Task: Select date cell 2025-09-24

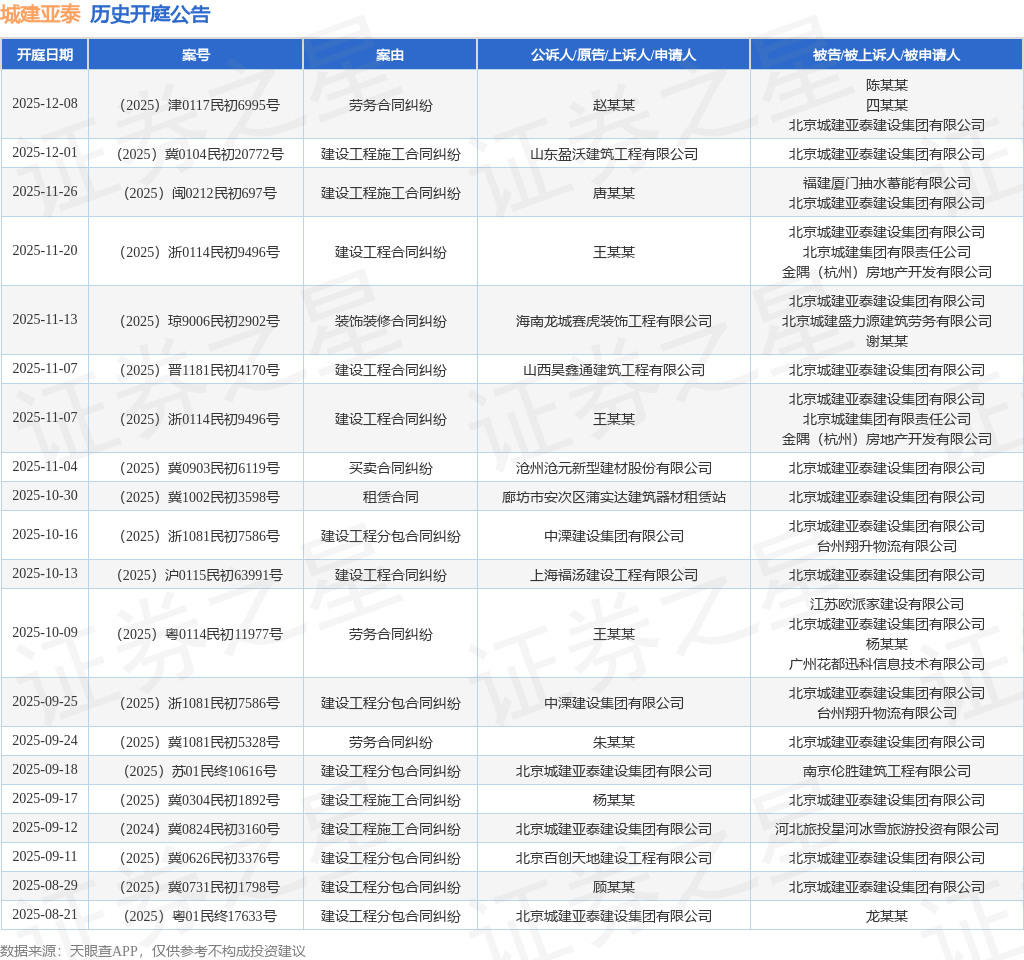Action: pyautogui.click(x=44, y=741)
